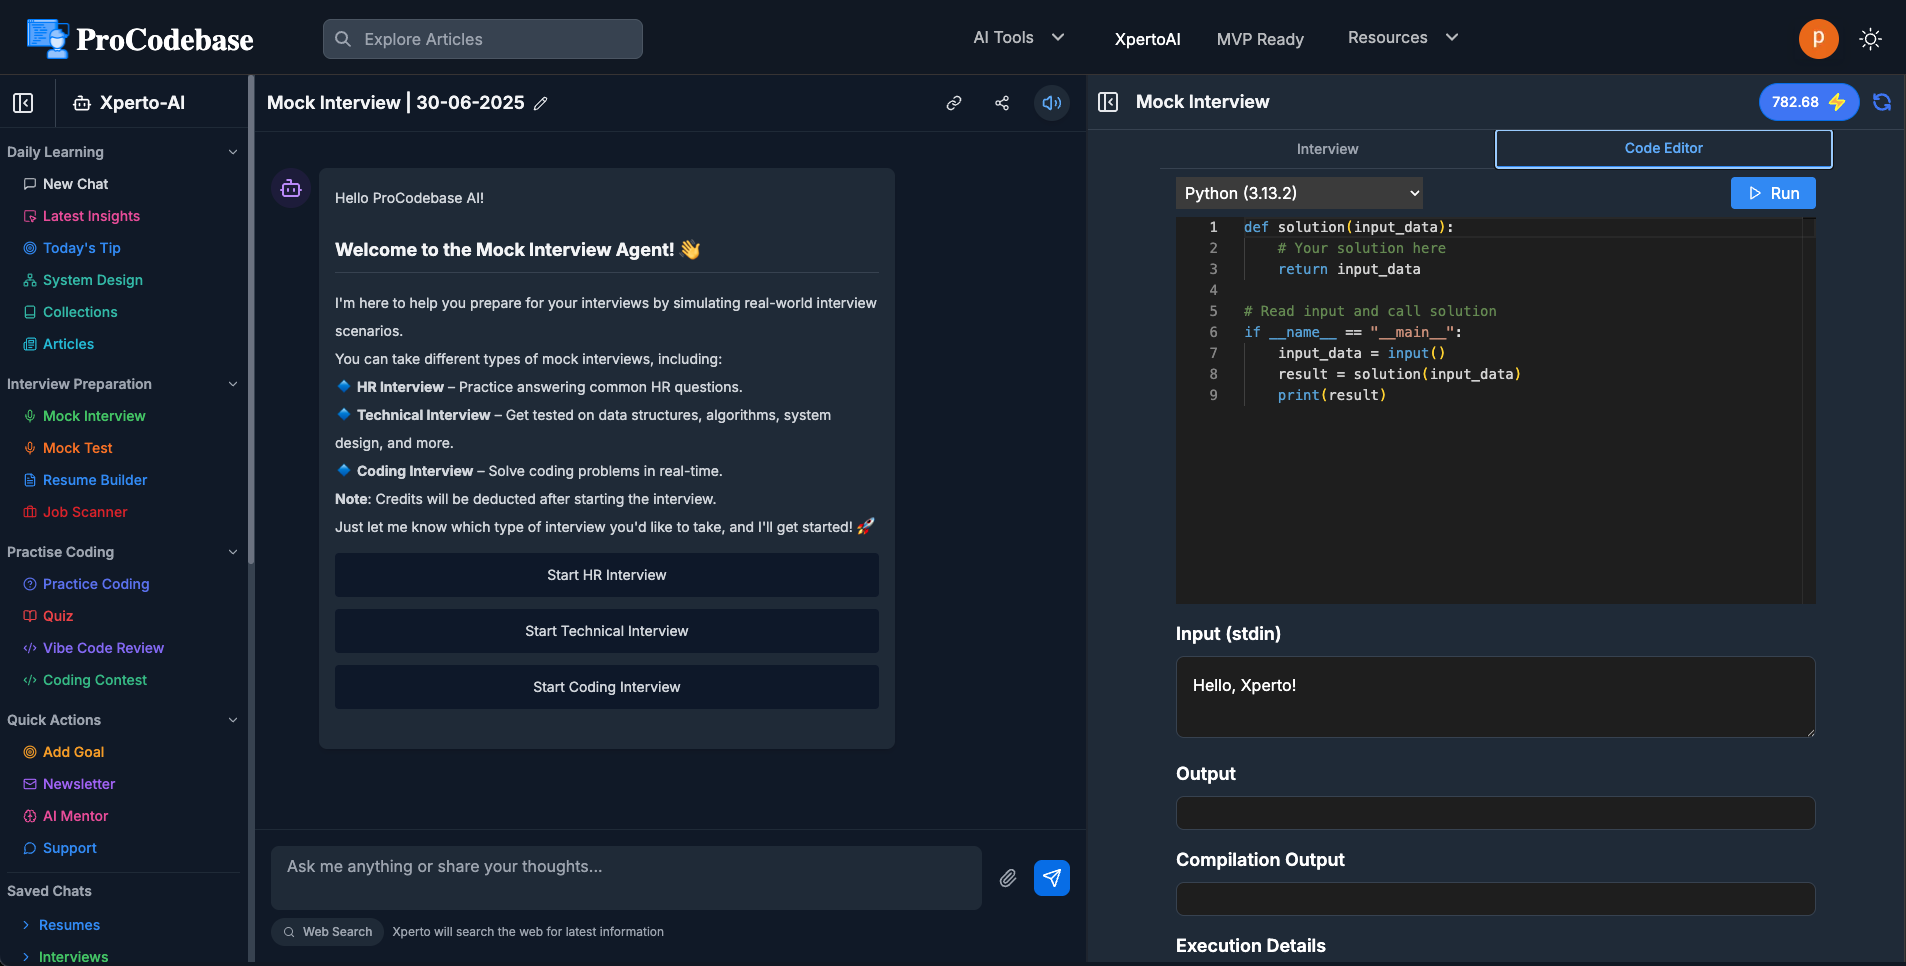Focus the Ask me anything chat input
The width and height of the screenshot is (1906, 966).
pos(626,878)
